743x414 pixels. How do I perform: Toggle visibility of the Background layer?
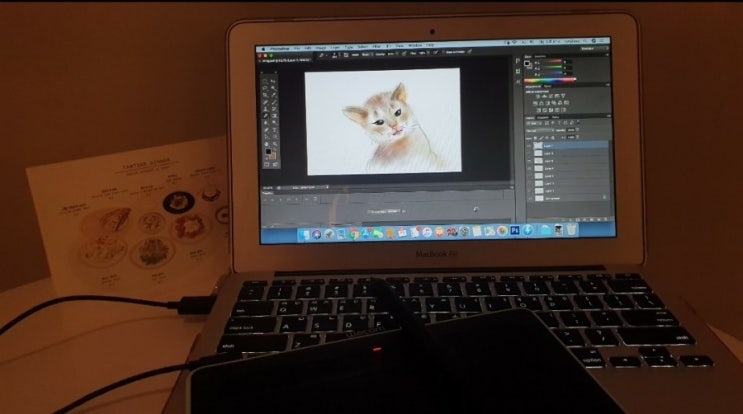[x=529, y=198]
